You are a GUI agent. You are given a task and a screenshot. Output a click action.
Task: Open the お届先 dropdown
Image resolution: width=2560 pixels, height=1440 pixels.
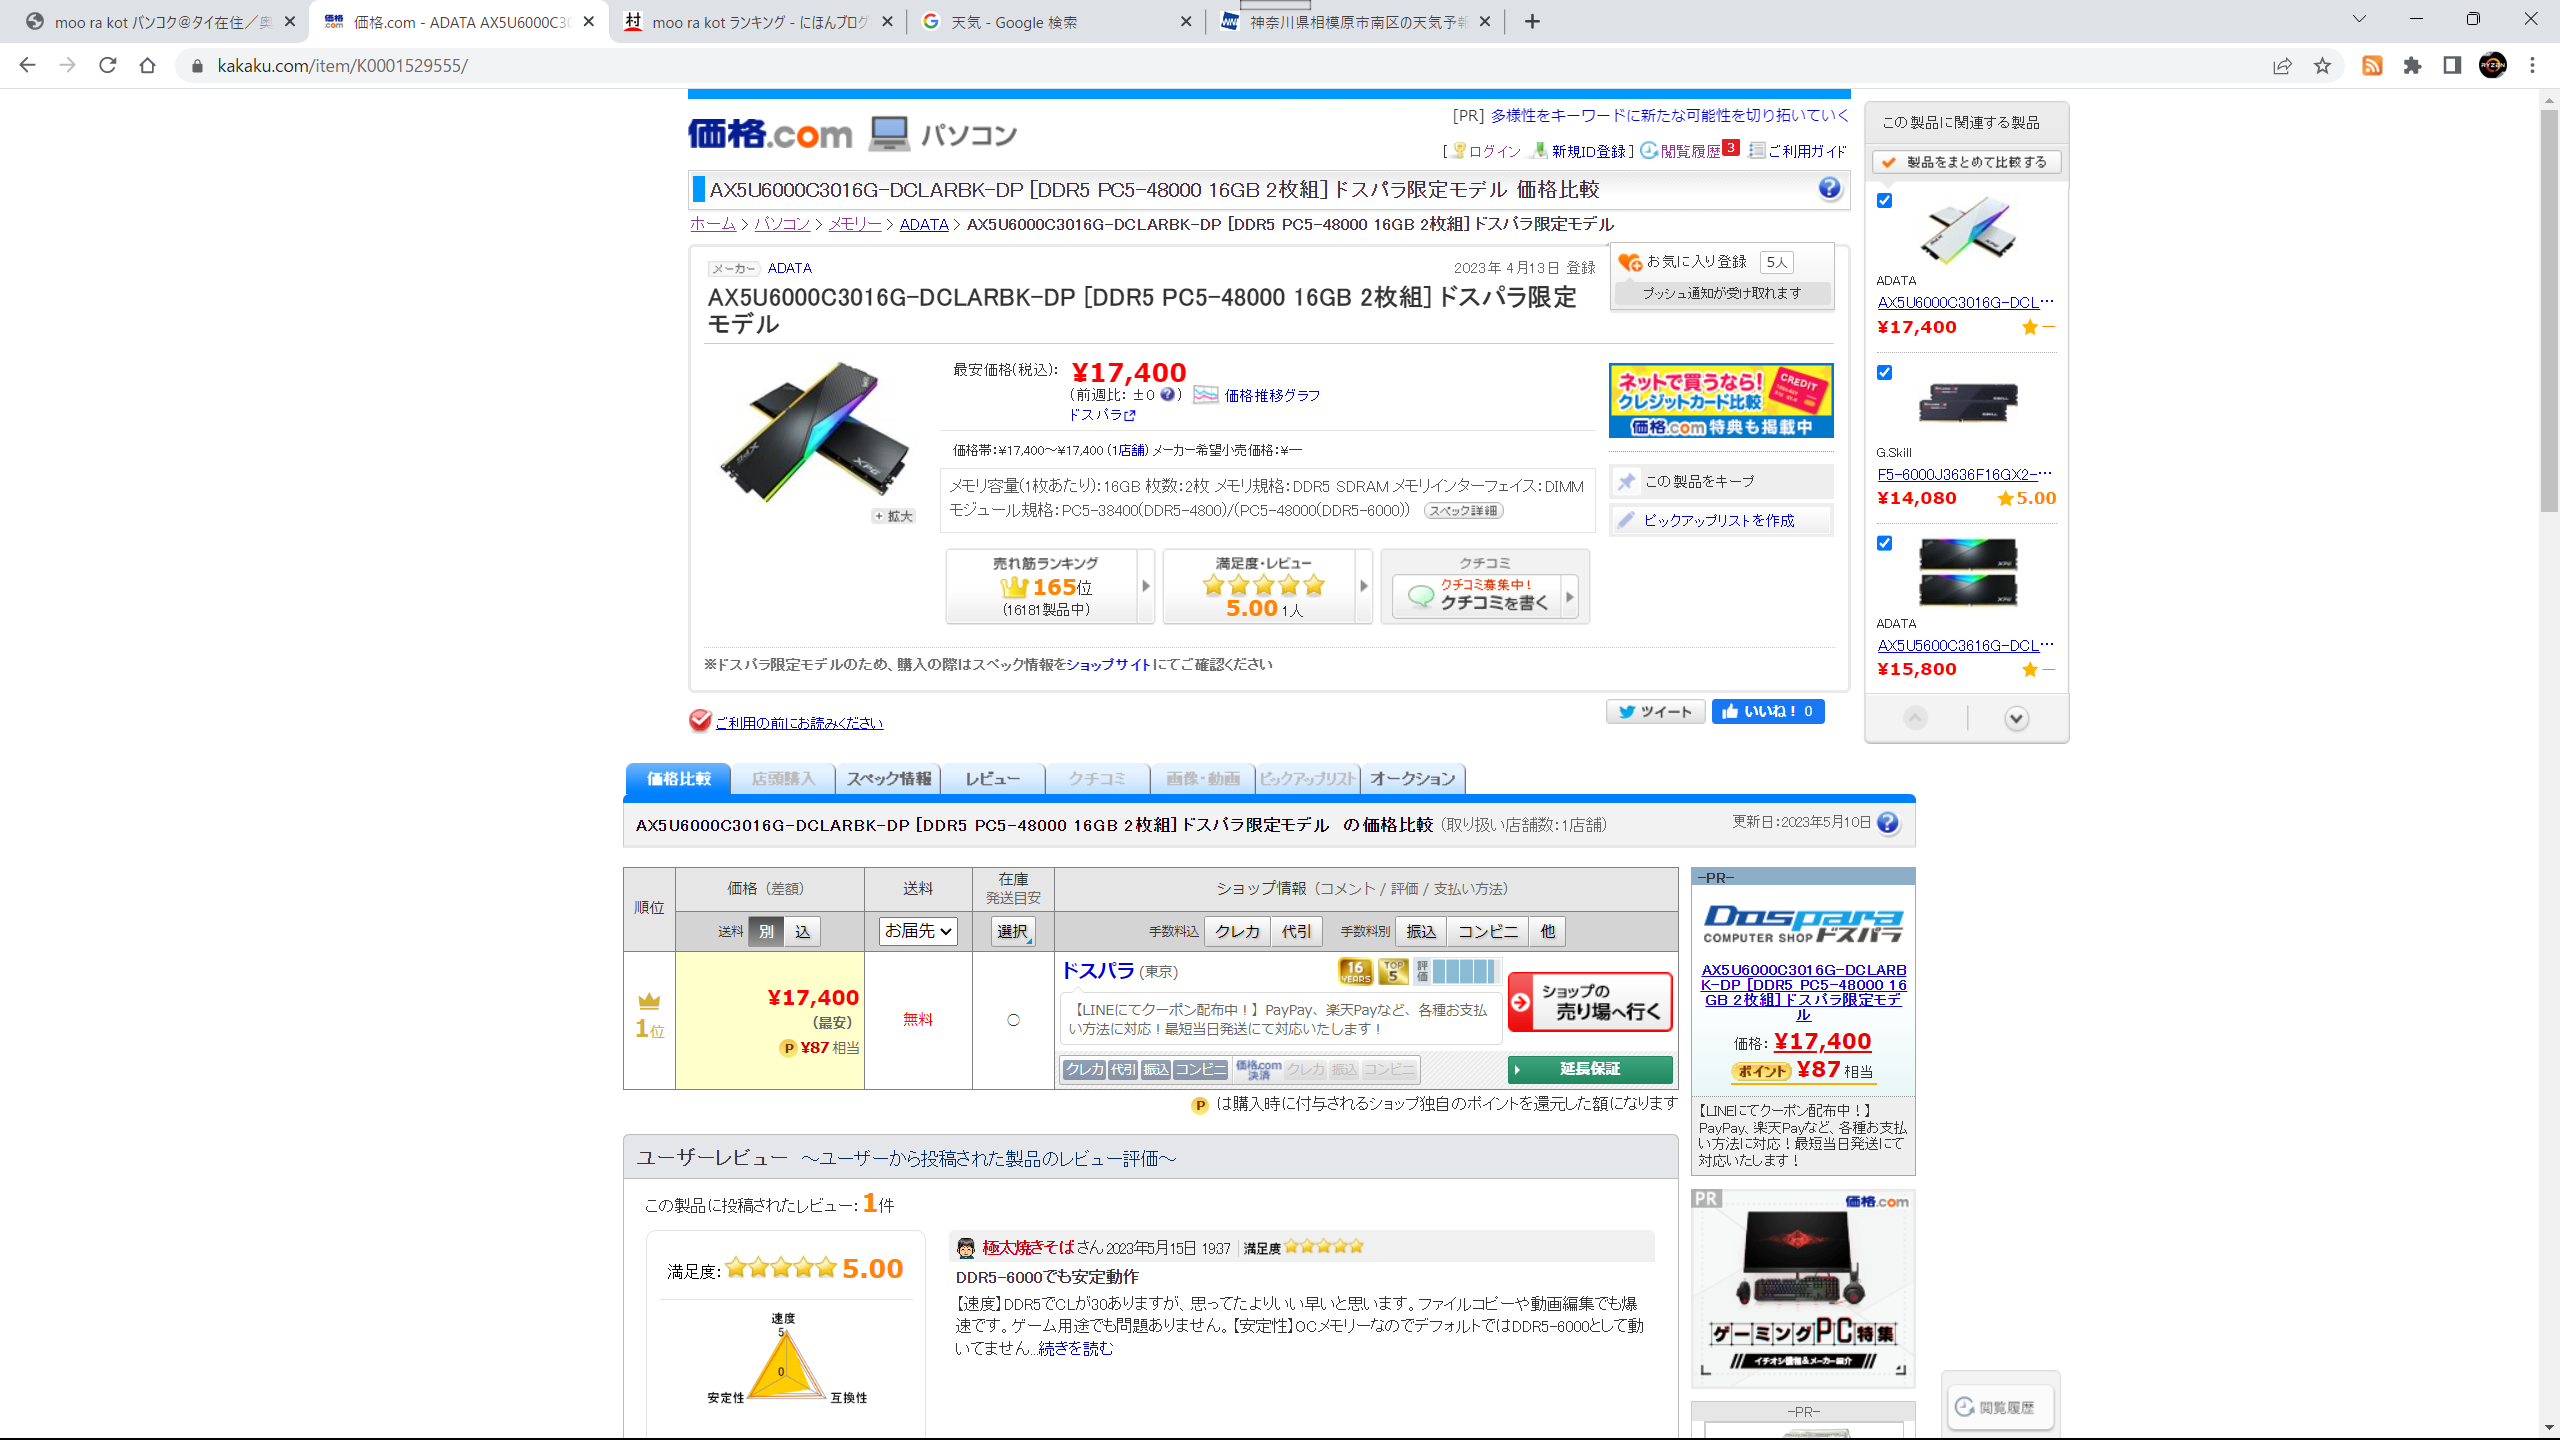click(x=918, y=931)
